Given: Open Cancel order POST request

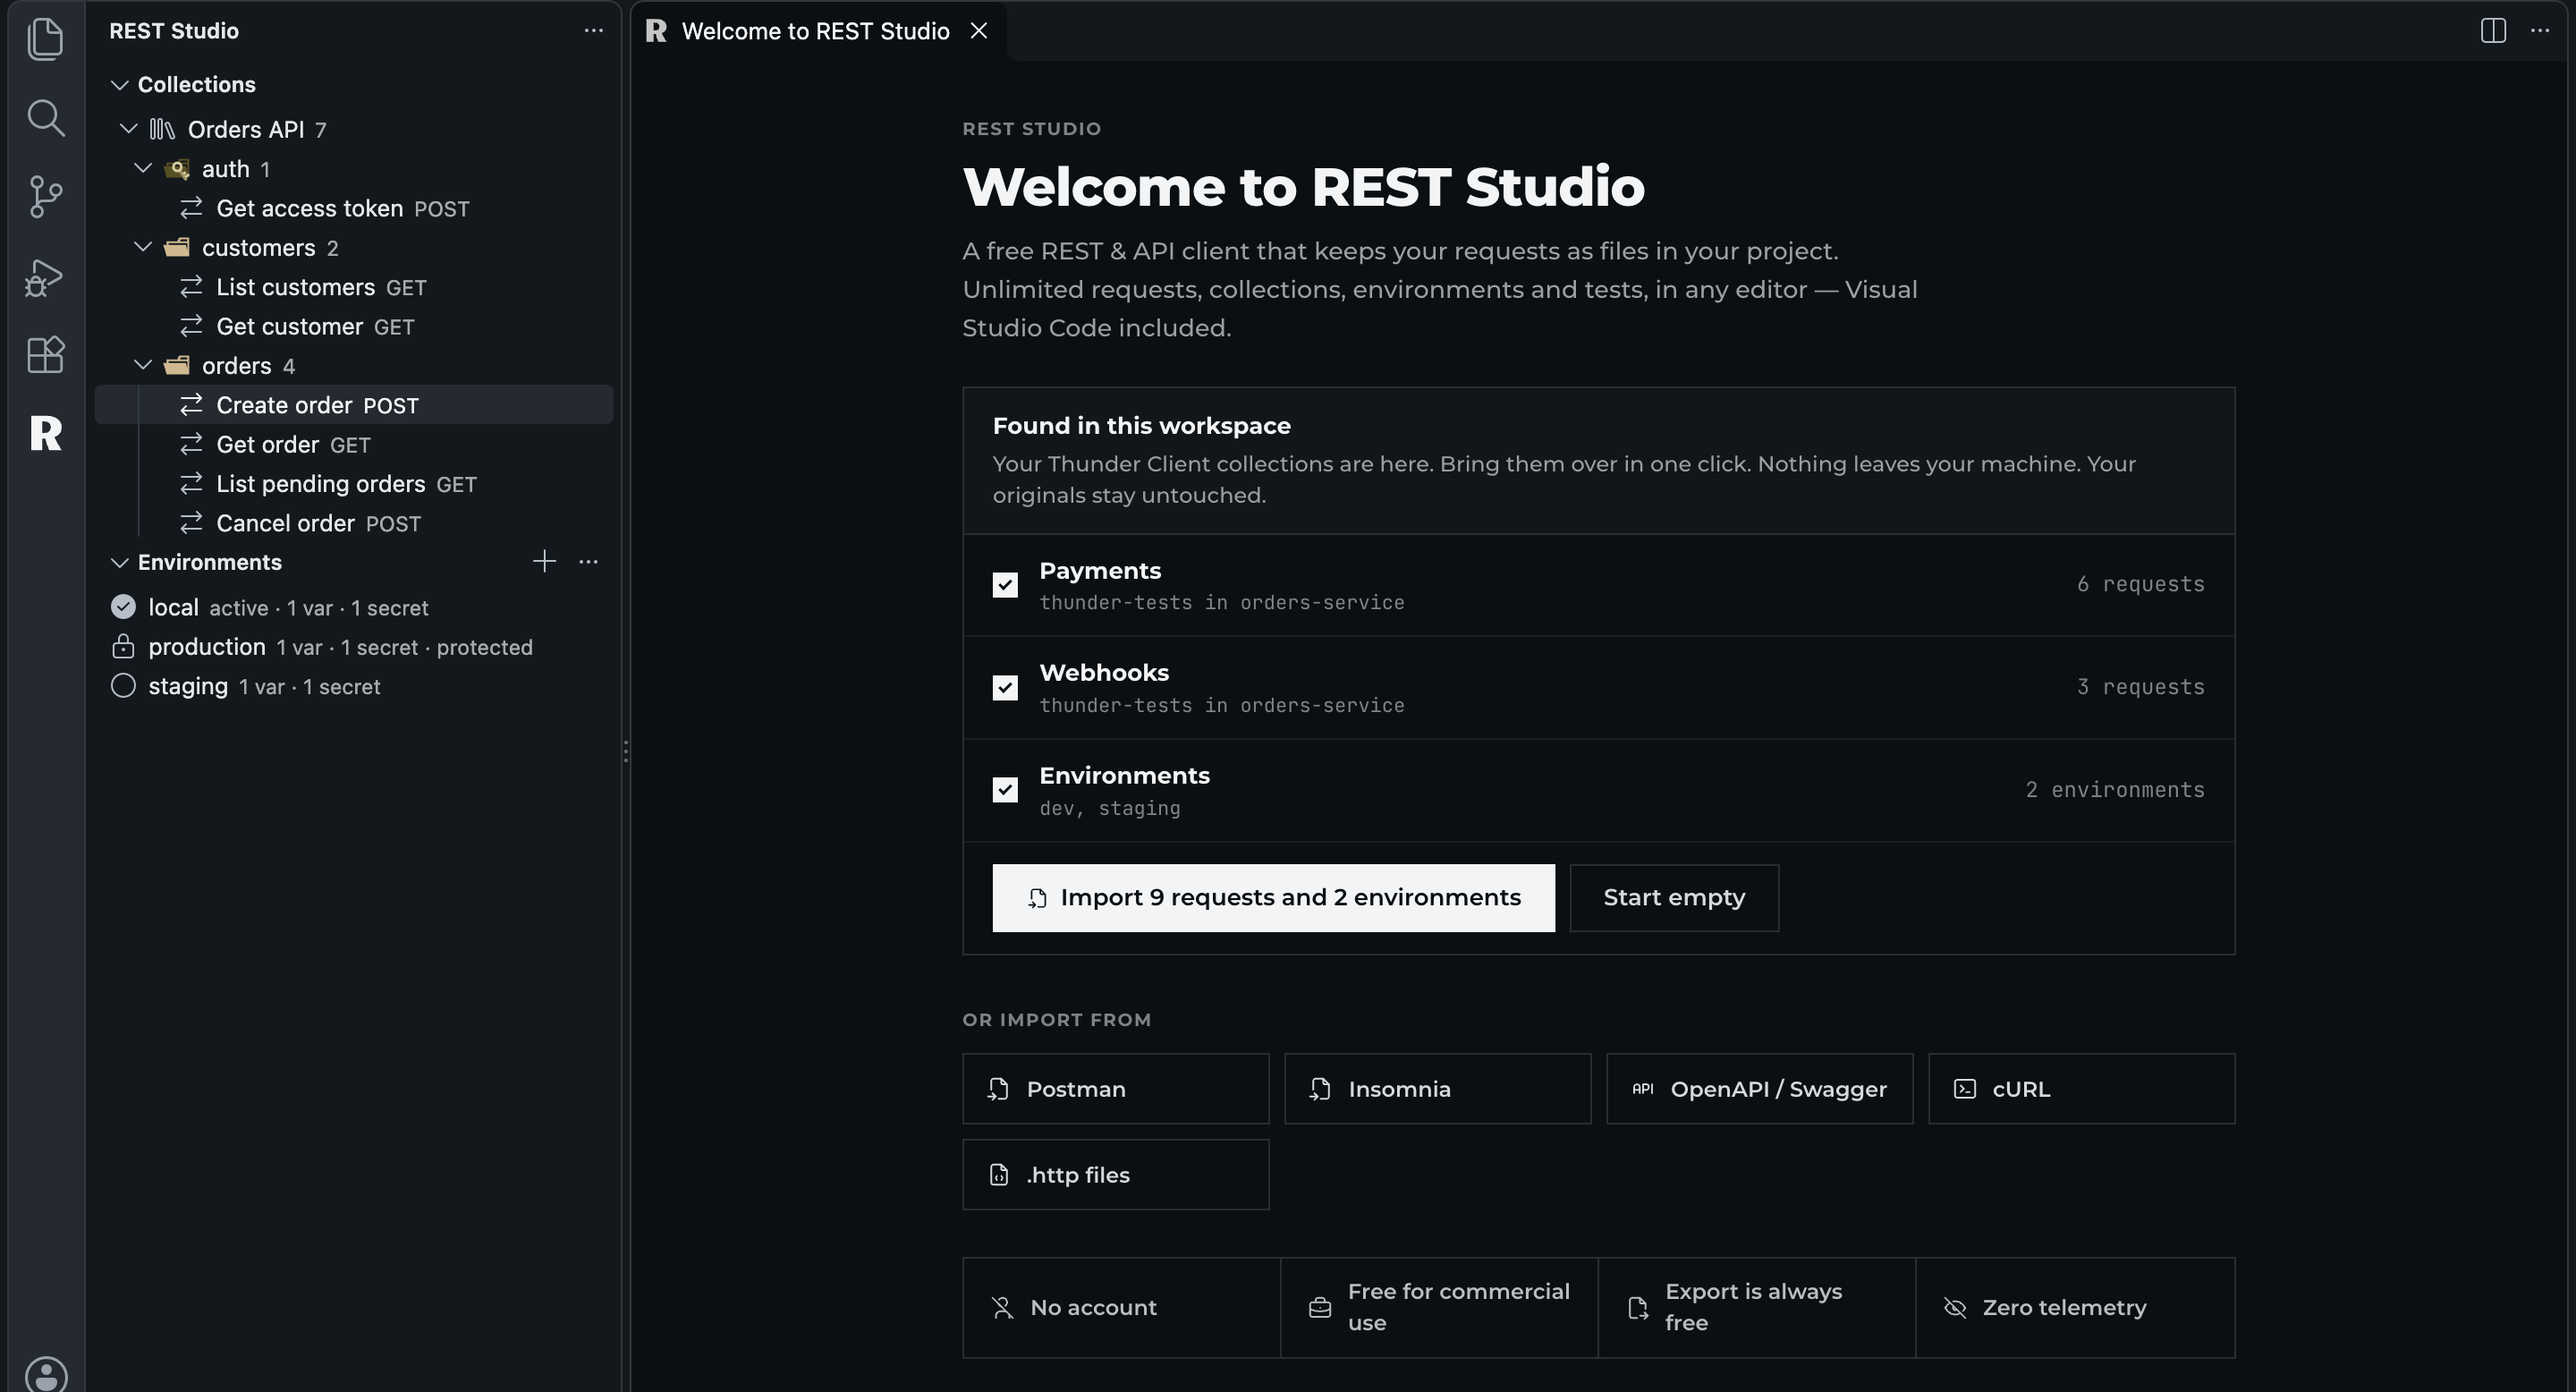Looking at the screenshot, I should pyautogui.click(x=354, y=523).
